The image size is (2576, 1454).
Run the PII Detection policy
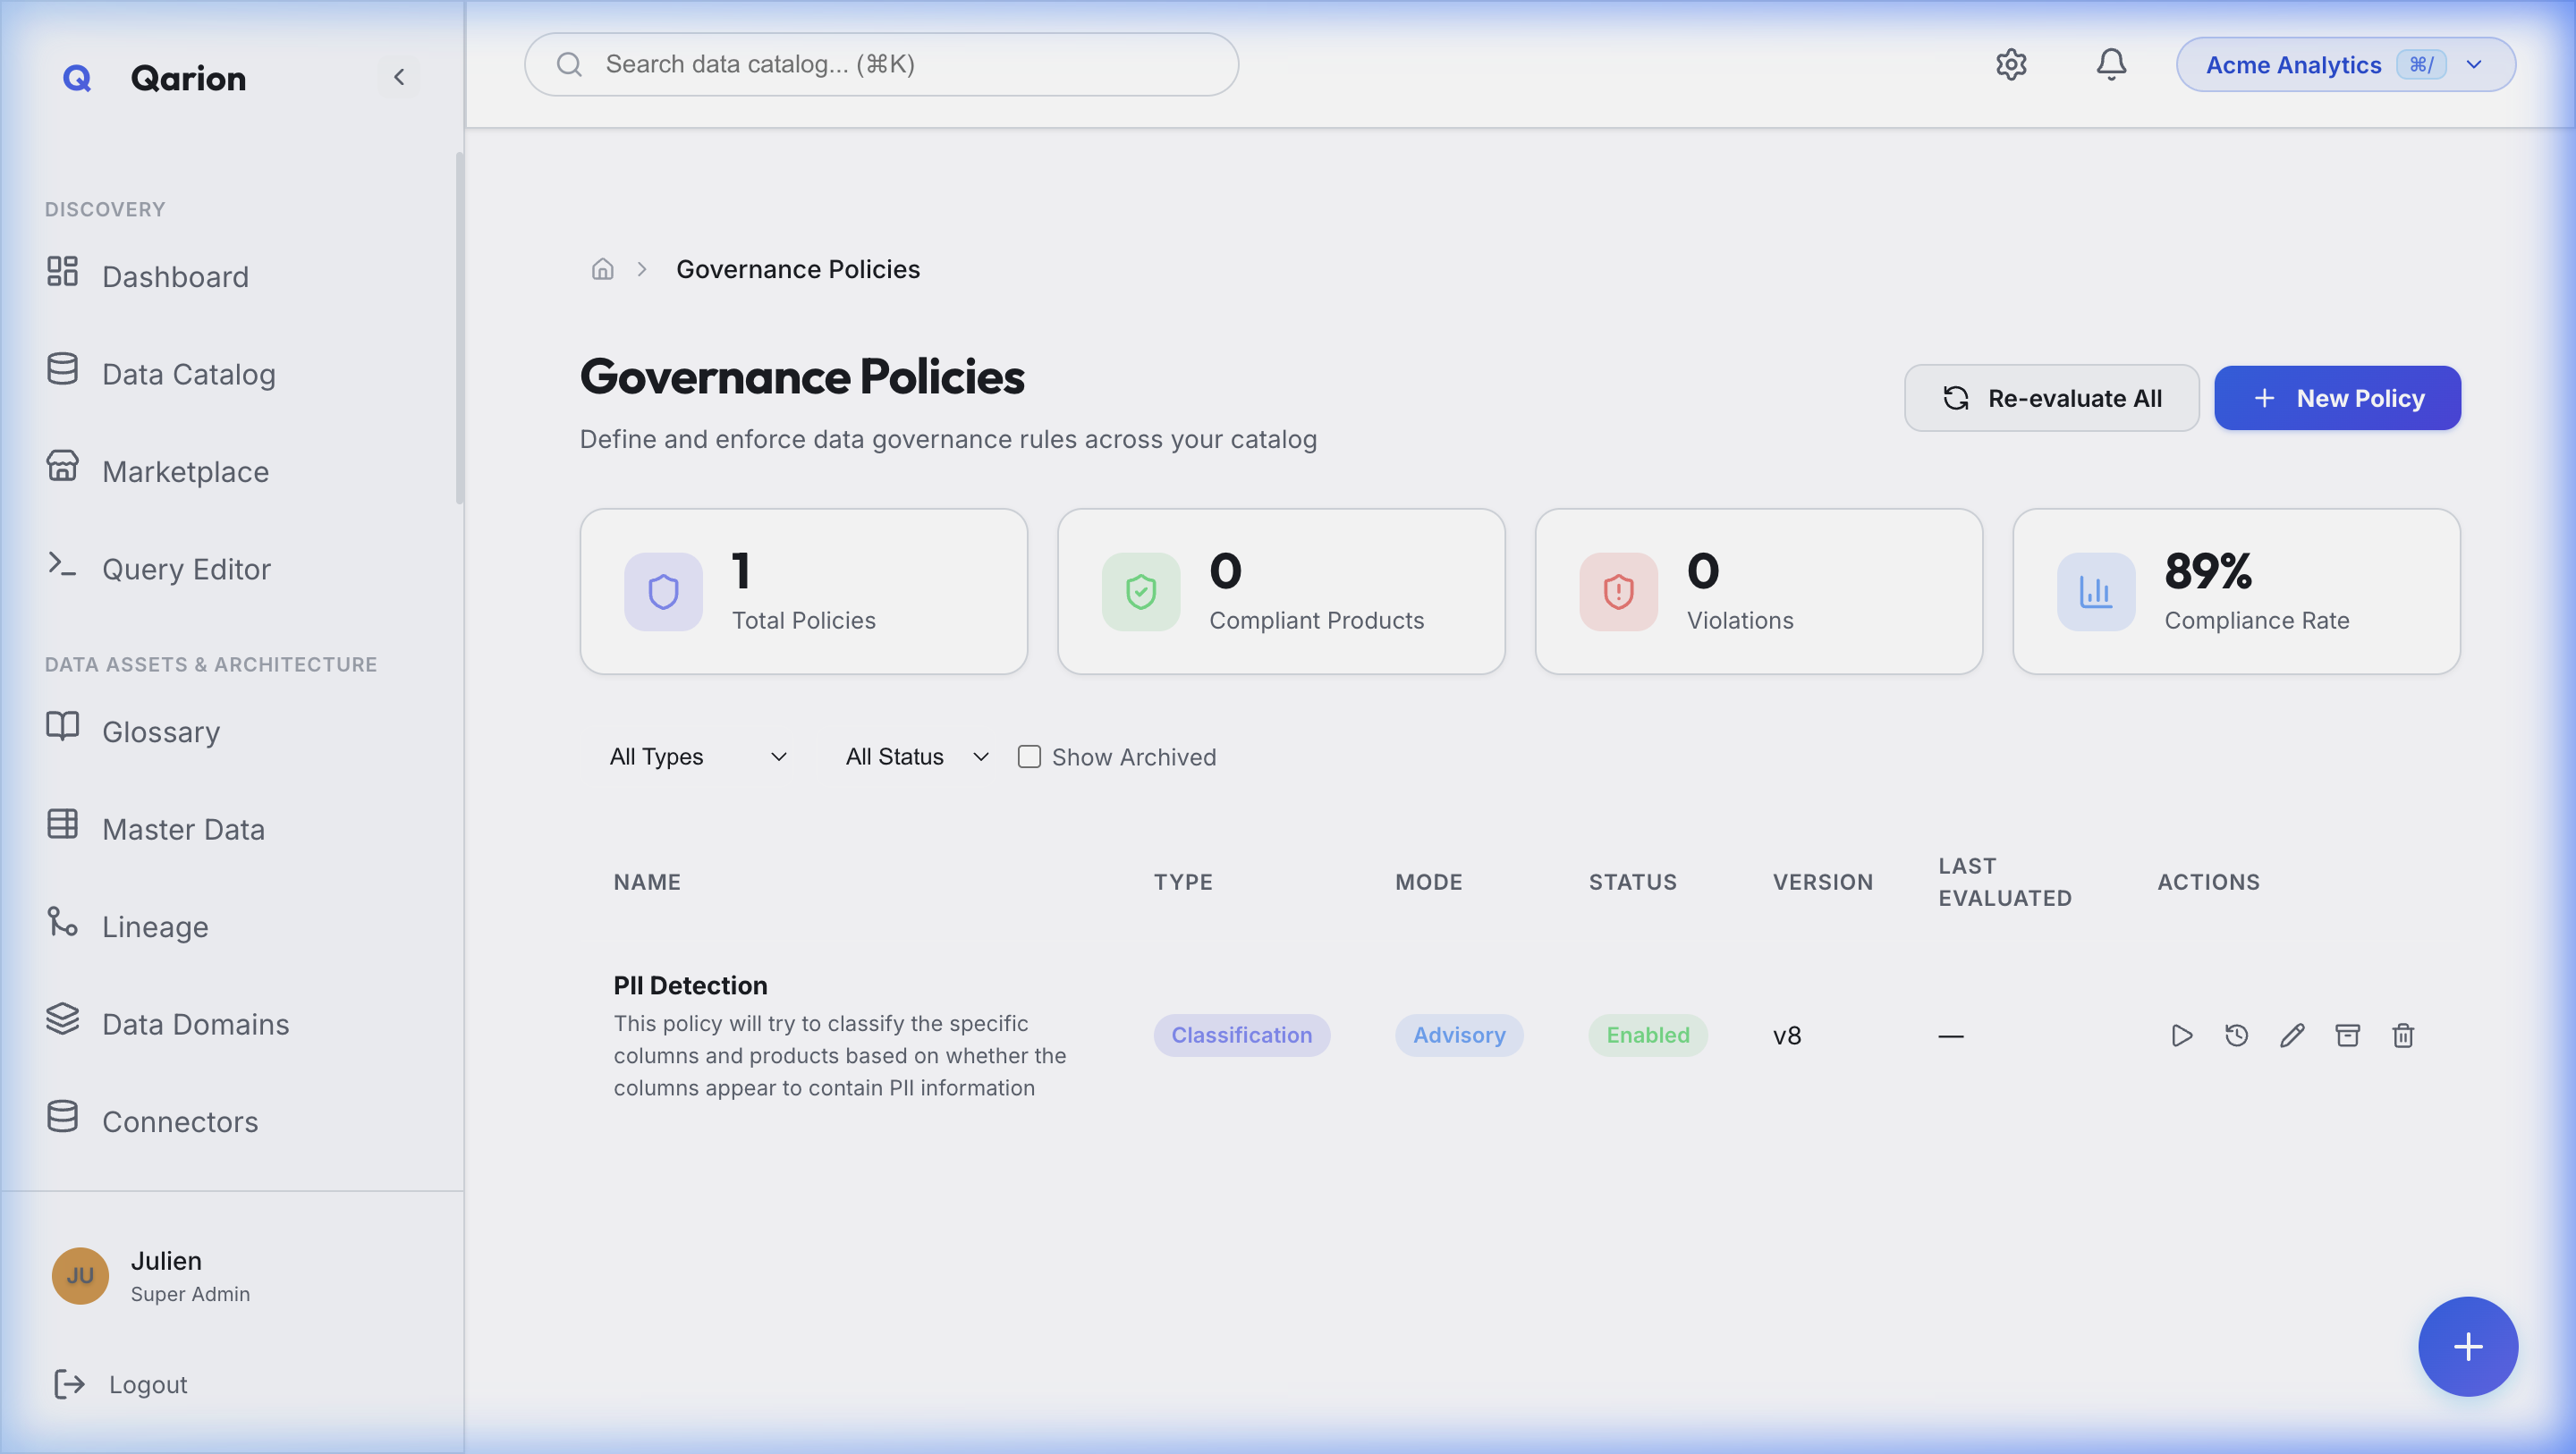coord(2182,1035)
